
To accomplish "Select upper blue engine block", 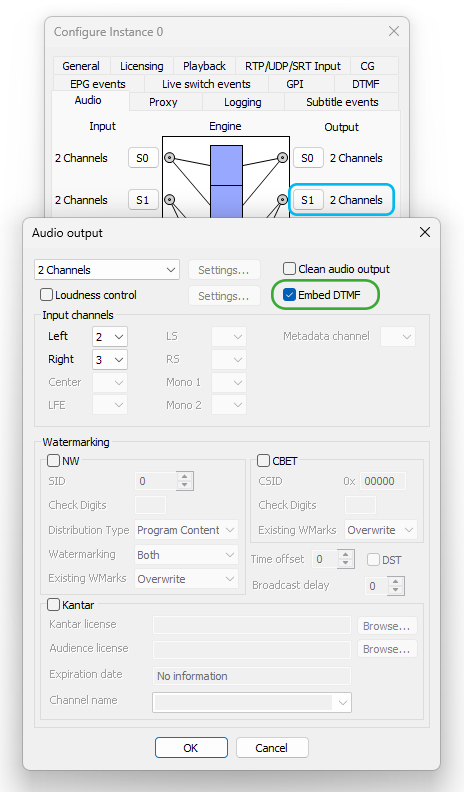I will (226, 165).
